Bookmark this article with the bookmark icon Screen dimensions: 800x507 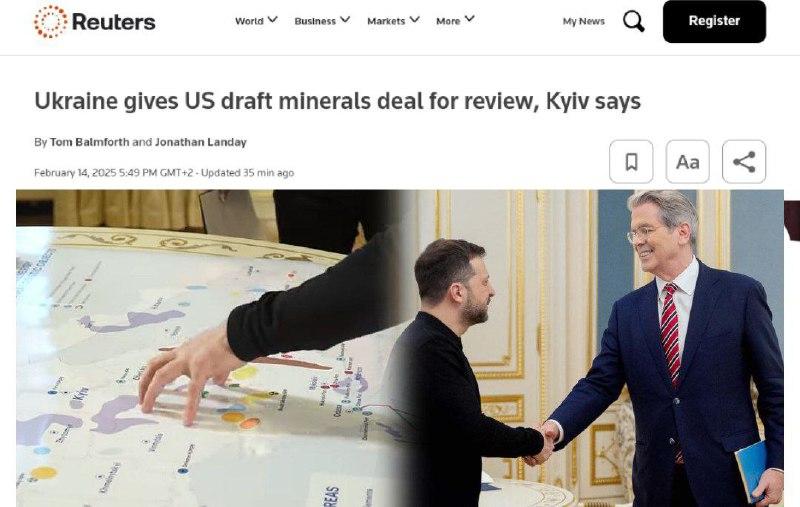tap(631, 162)
